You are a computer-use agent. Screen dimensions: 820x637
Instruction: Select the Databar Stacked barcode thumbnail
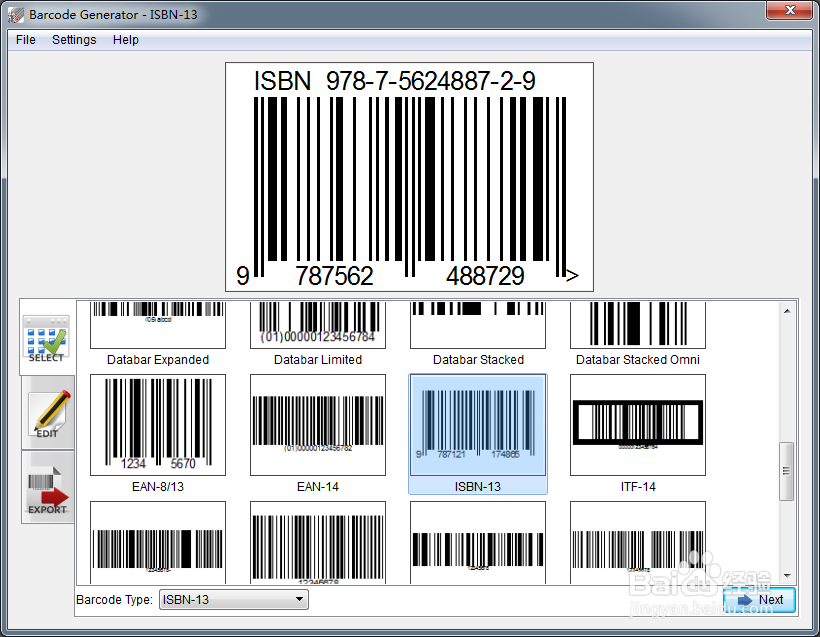click(478, 325)
